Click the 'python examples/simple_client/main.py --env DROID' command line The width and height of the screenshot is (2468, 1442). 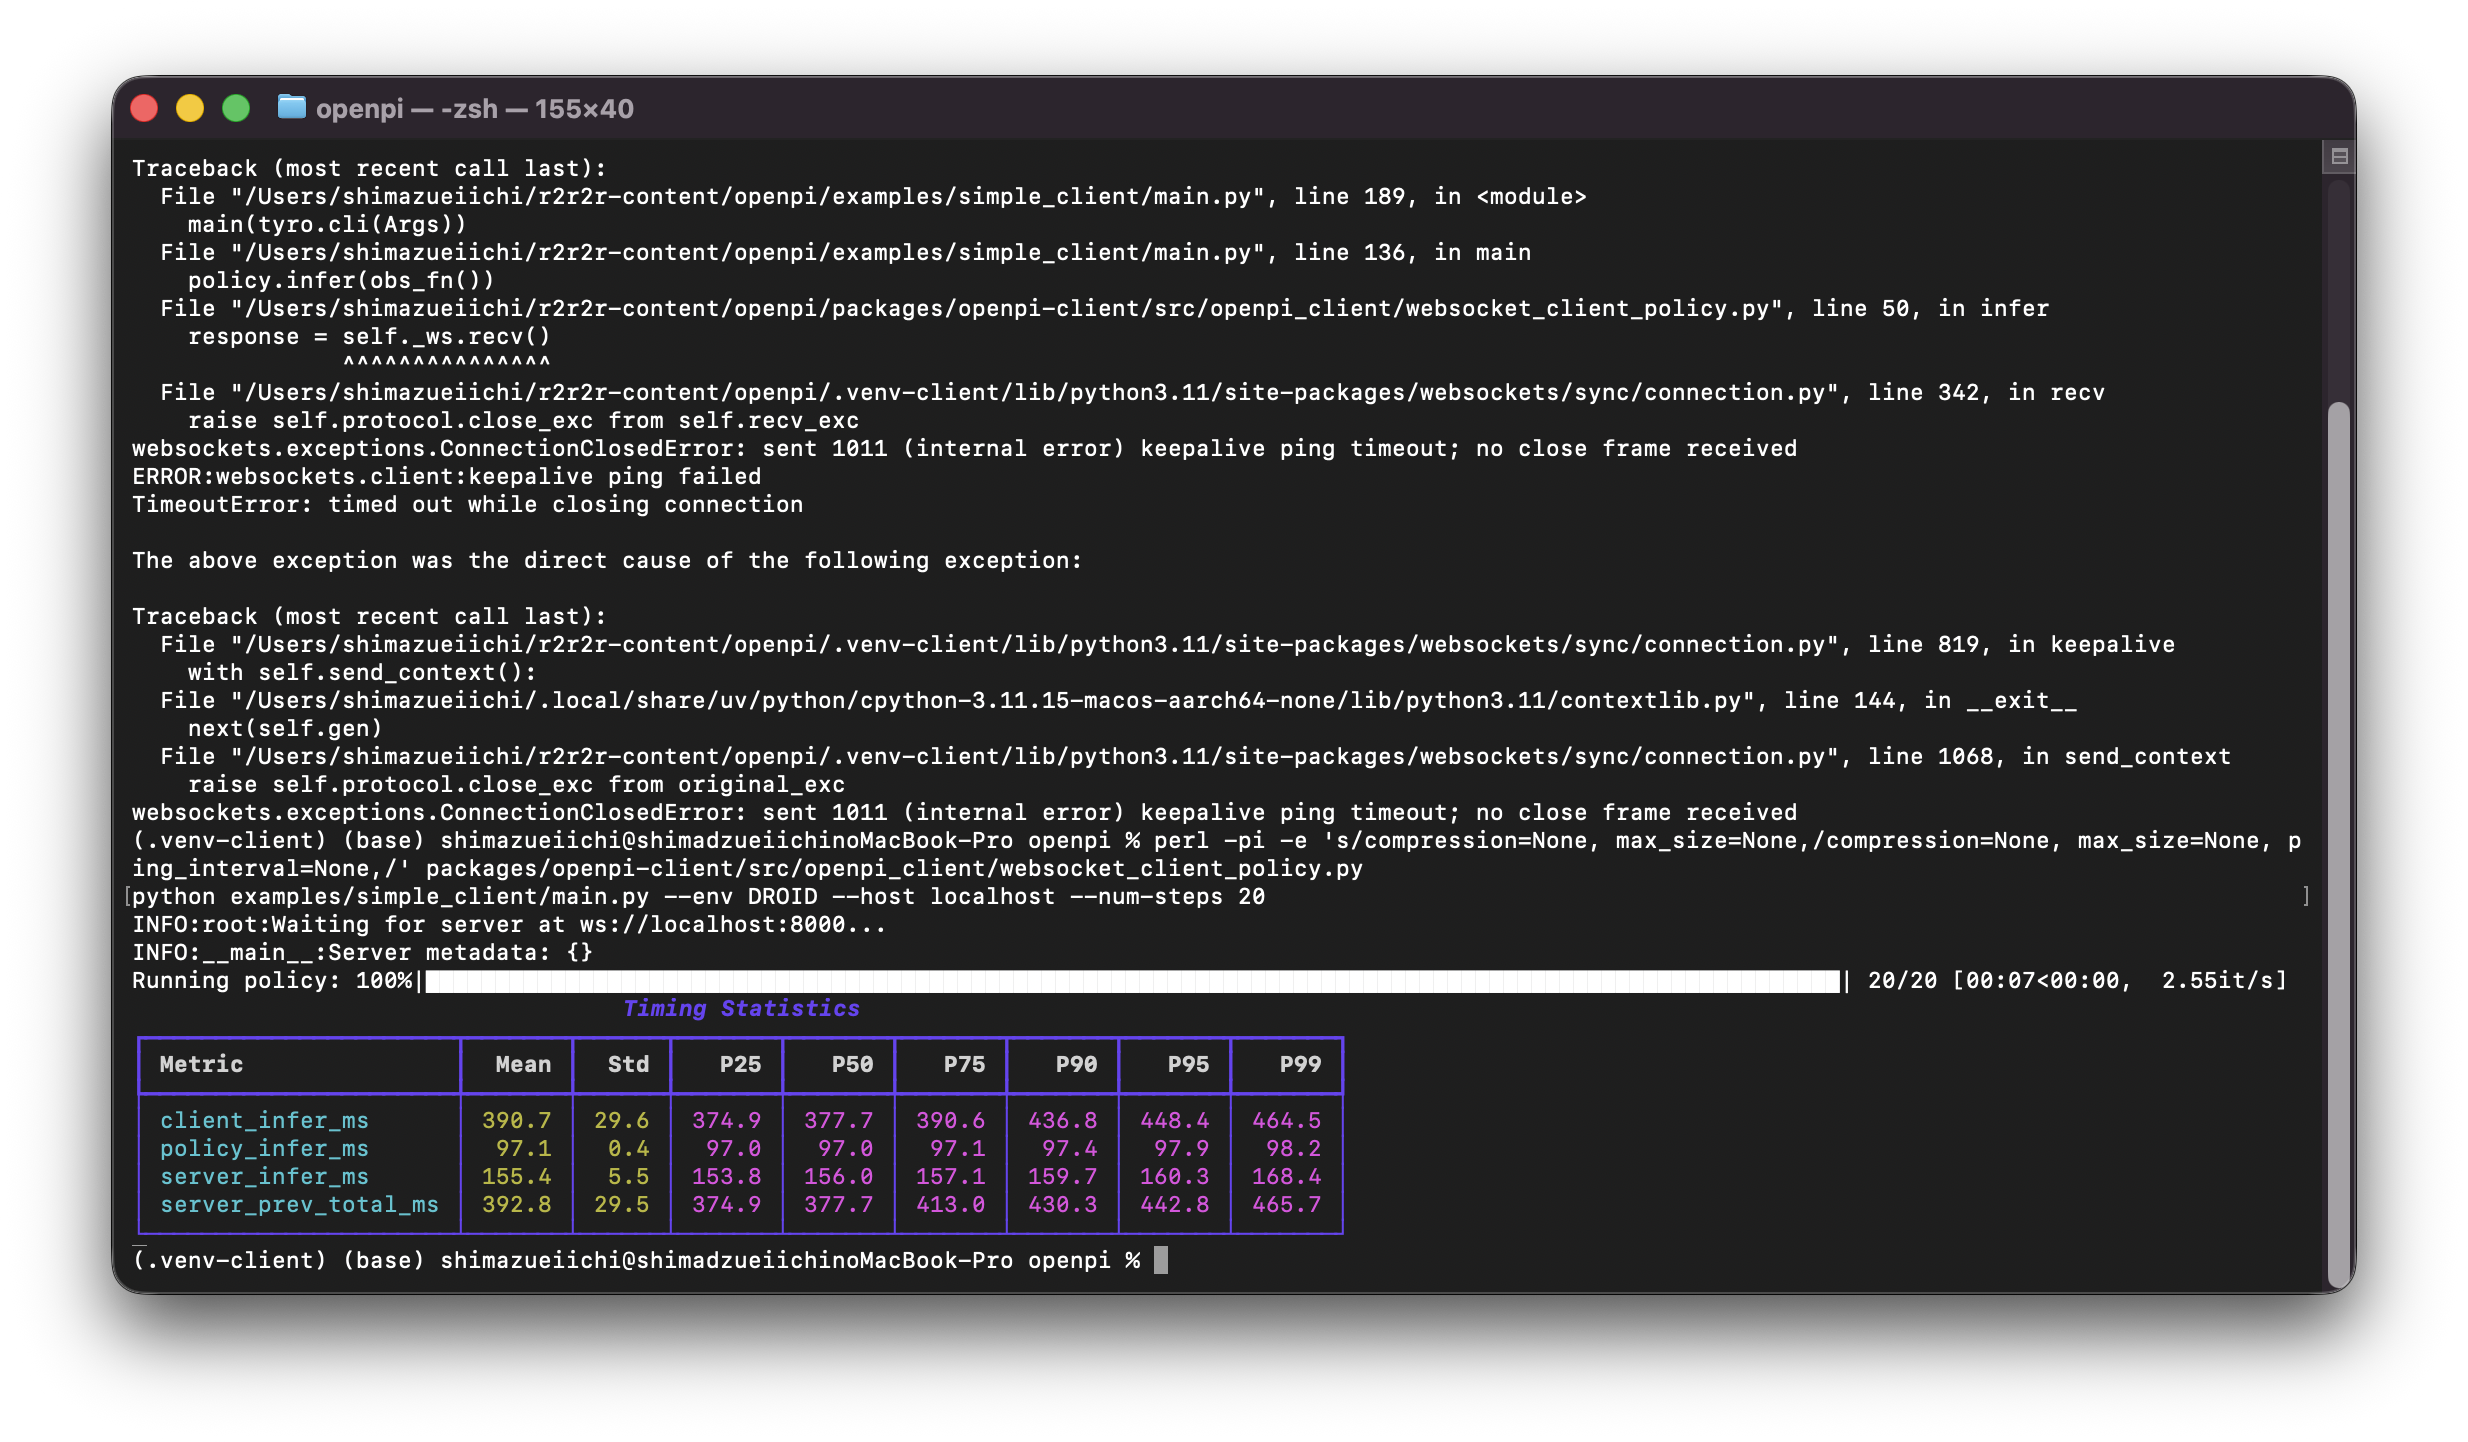[x=698, y=896]
